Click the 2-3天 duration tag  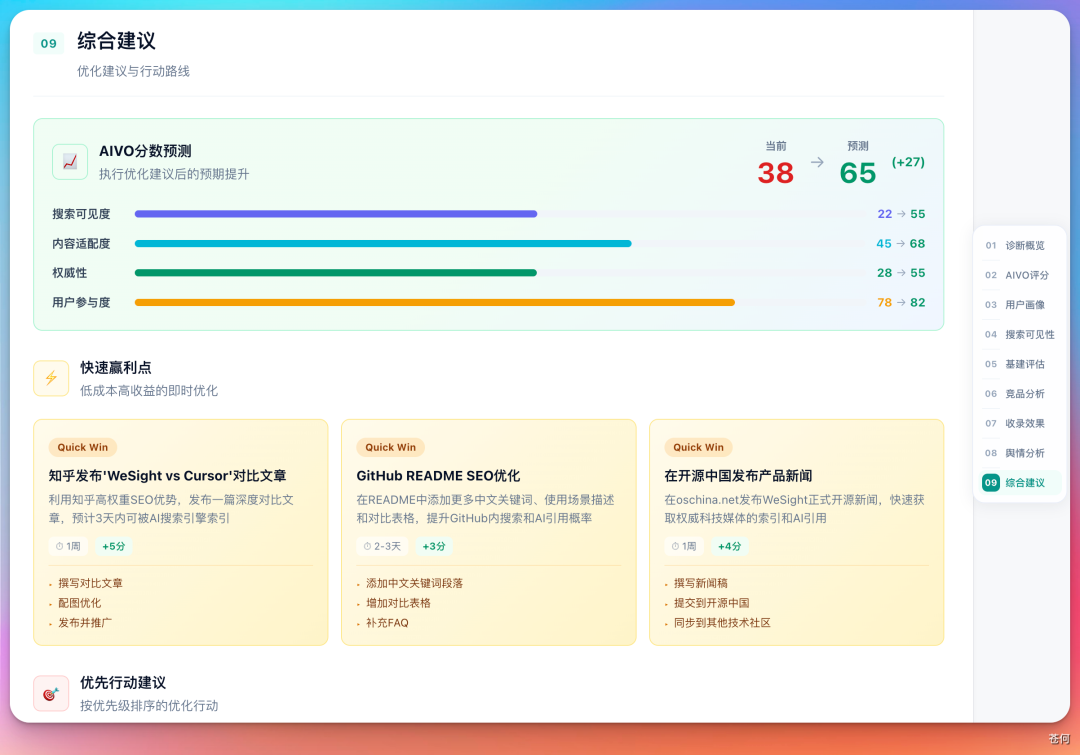382,546
